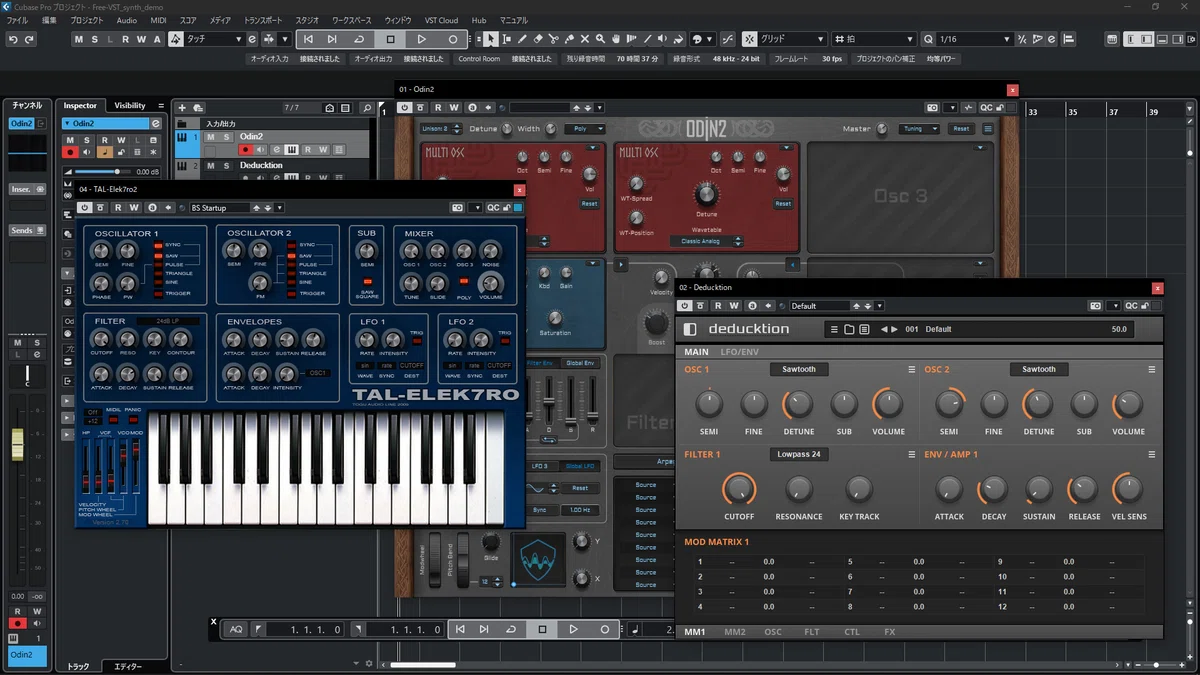Screen dimensions: 1200x675
Task: Toggle Odin2 plugin bypass power button
Action: click(x=407, y=107)
